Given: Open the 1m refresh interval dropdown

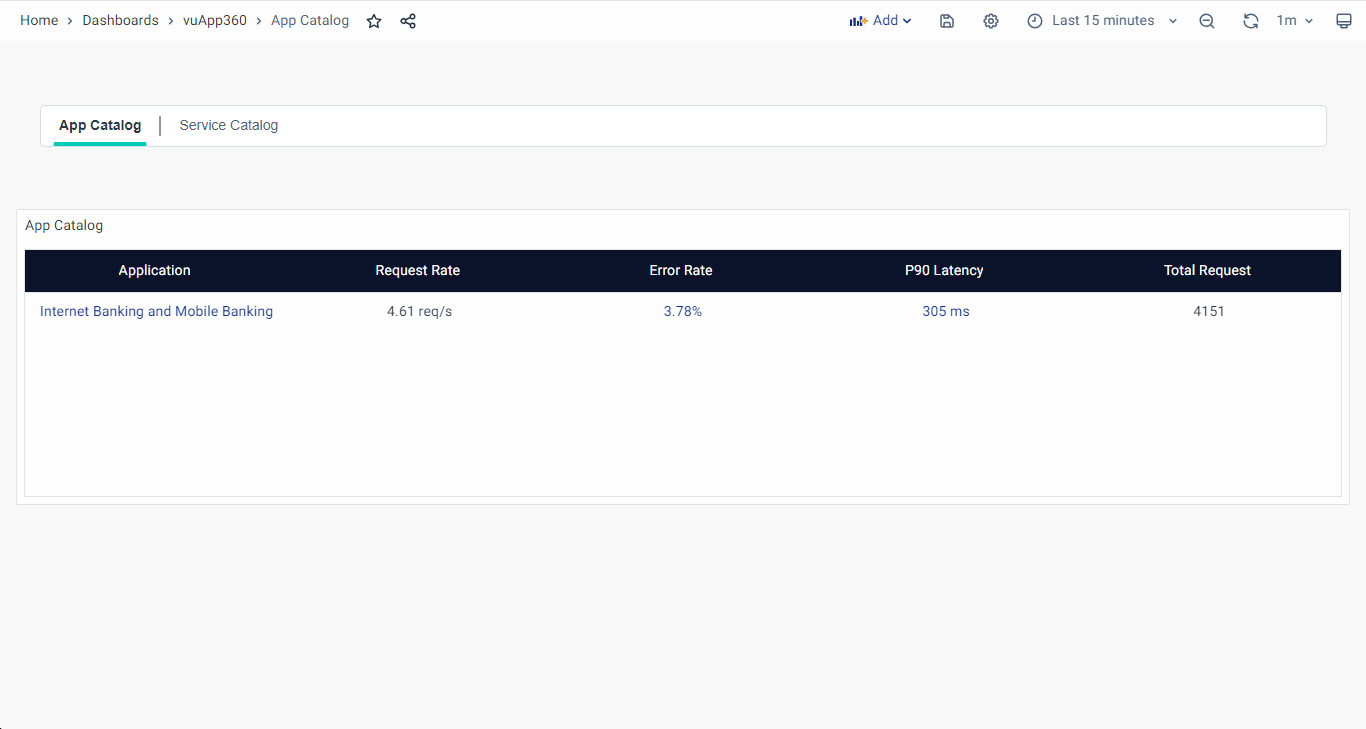Looking at the screenshot, I should pos(1294,21).
